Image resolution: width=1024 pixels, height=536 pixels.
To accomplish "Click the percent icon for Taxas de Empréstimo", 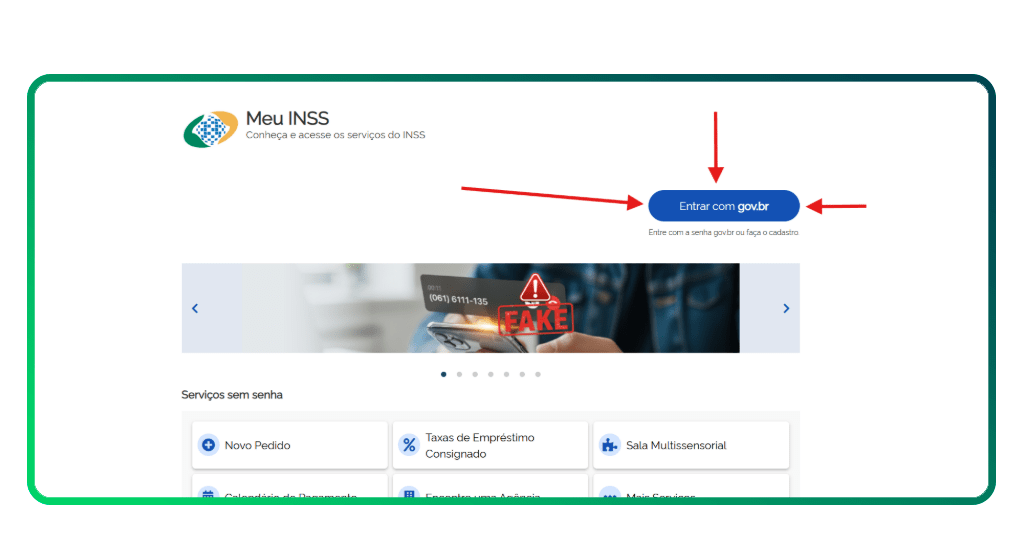I will 408,445.
